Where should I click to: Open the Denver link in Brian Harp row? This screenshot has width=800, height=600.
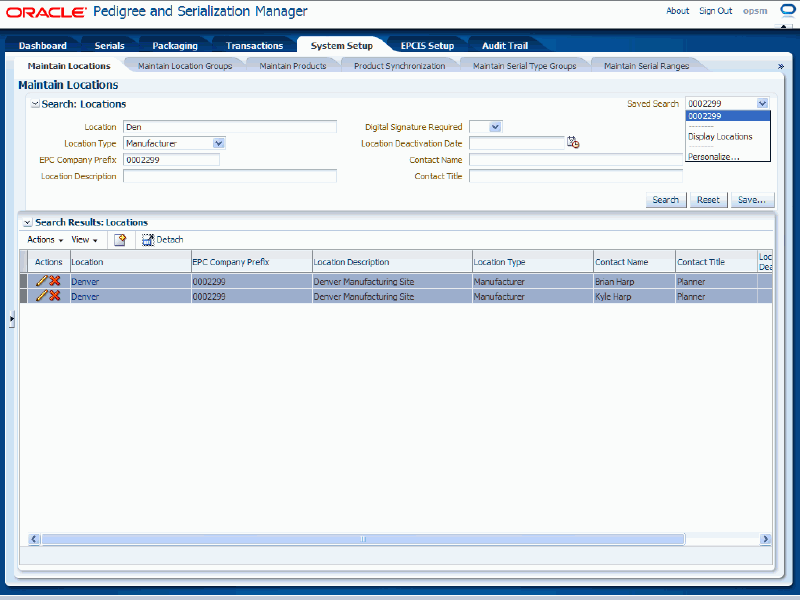[x=85, y=282]
